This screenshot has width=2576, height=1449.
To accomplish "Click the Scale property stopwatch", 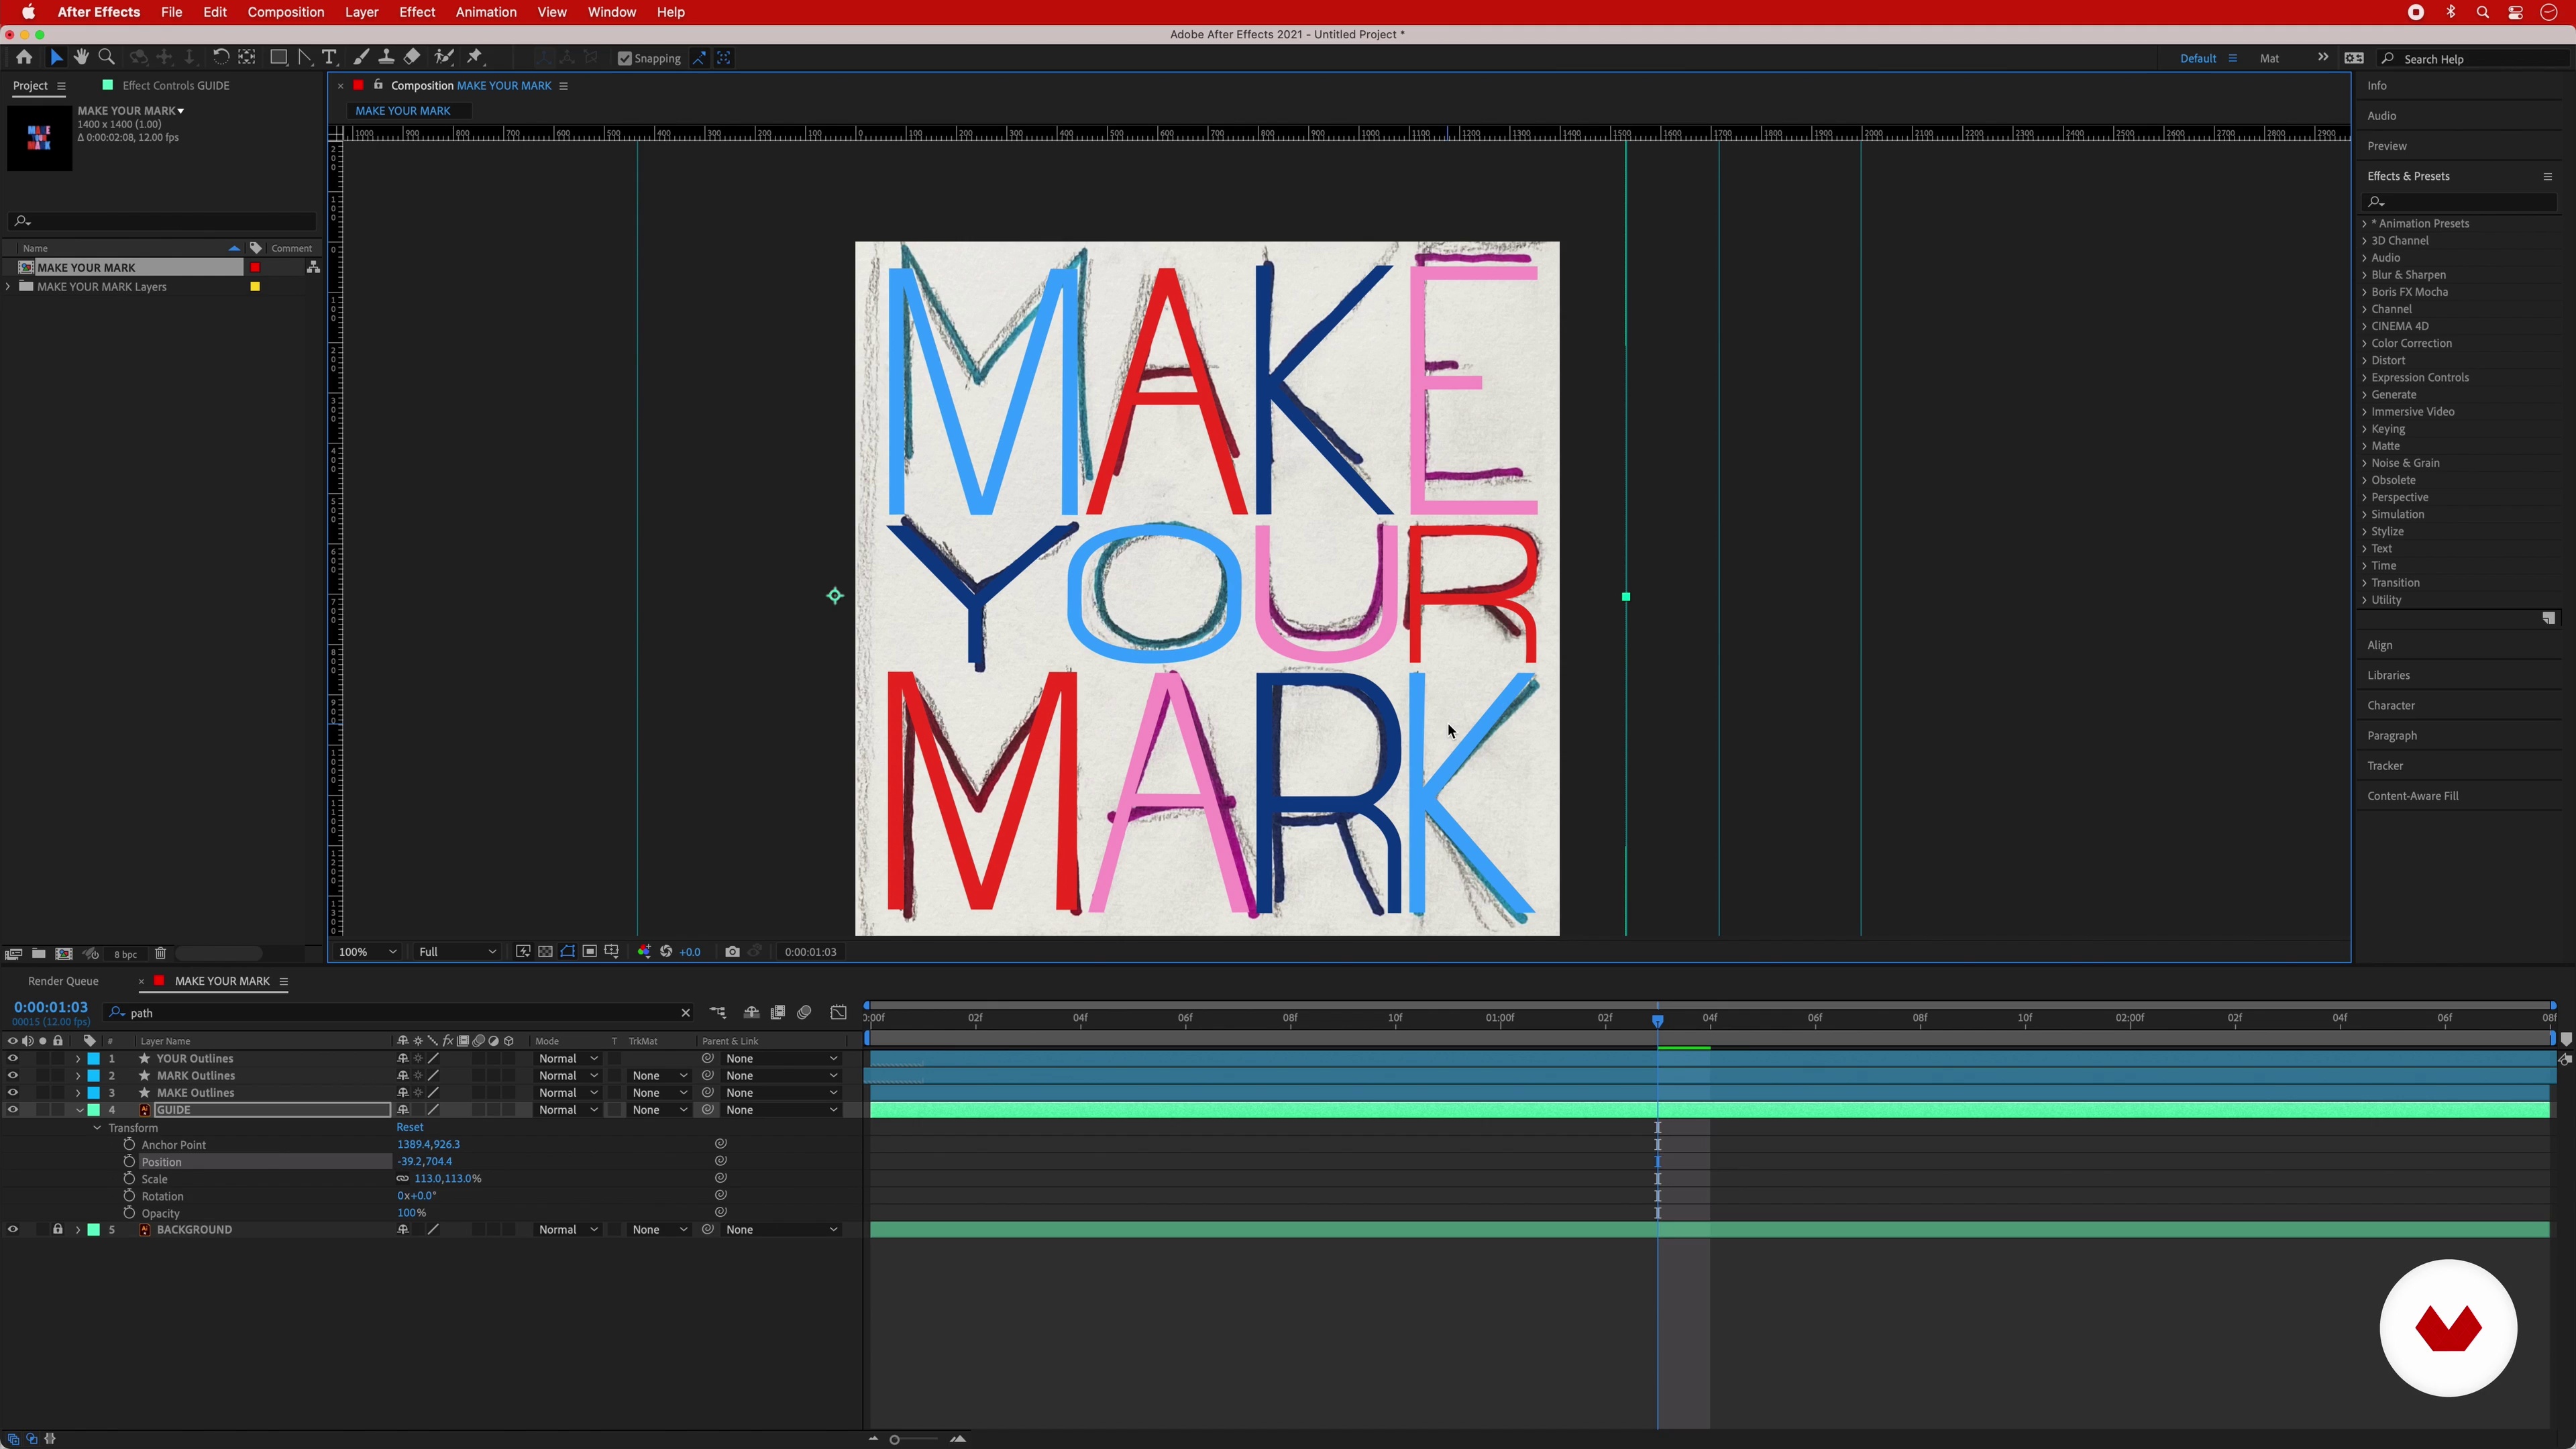I will point(129,1179).
